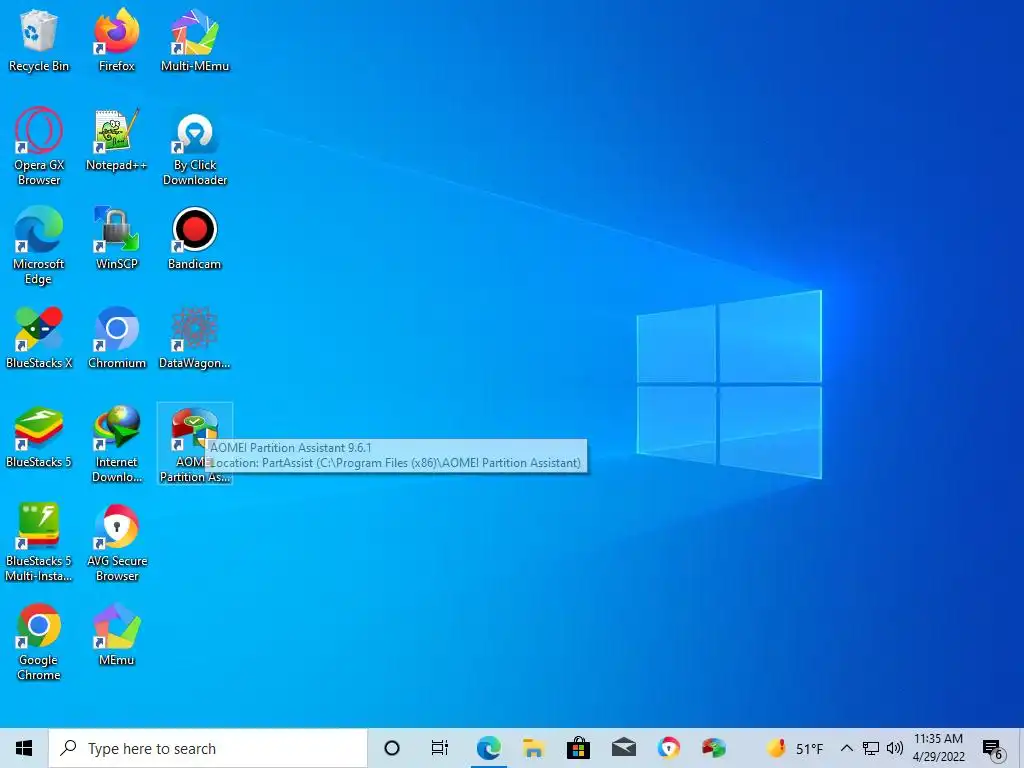Viewport: 1024px width, 768px height.
Task: Select the Multi-MEmu desktop shortcut
Action: [x=195, y=40]
